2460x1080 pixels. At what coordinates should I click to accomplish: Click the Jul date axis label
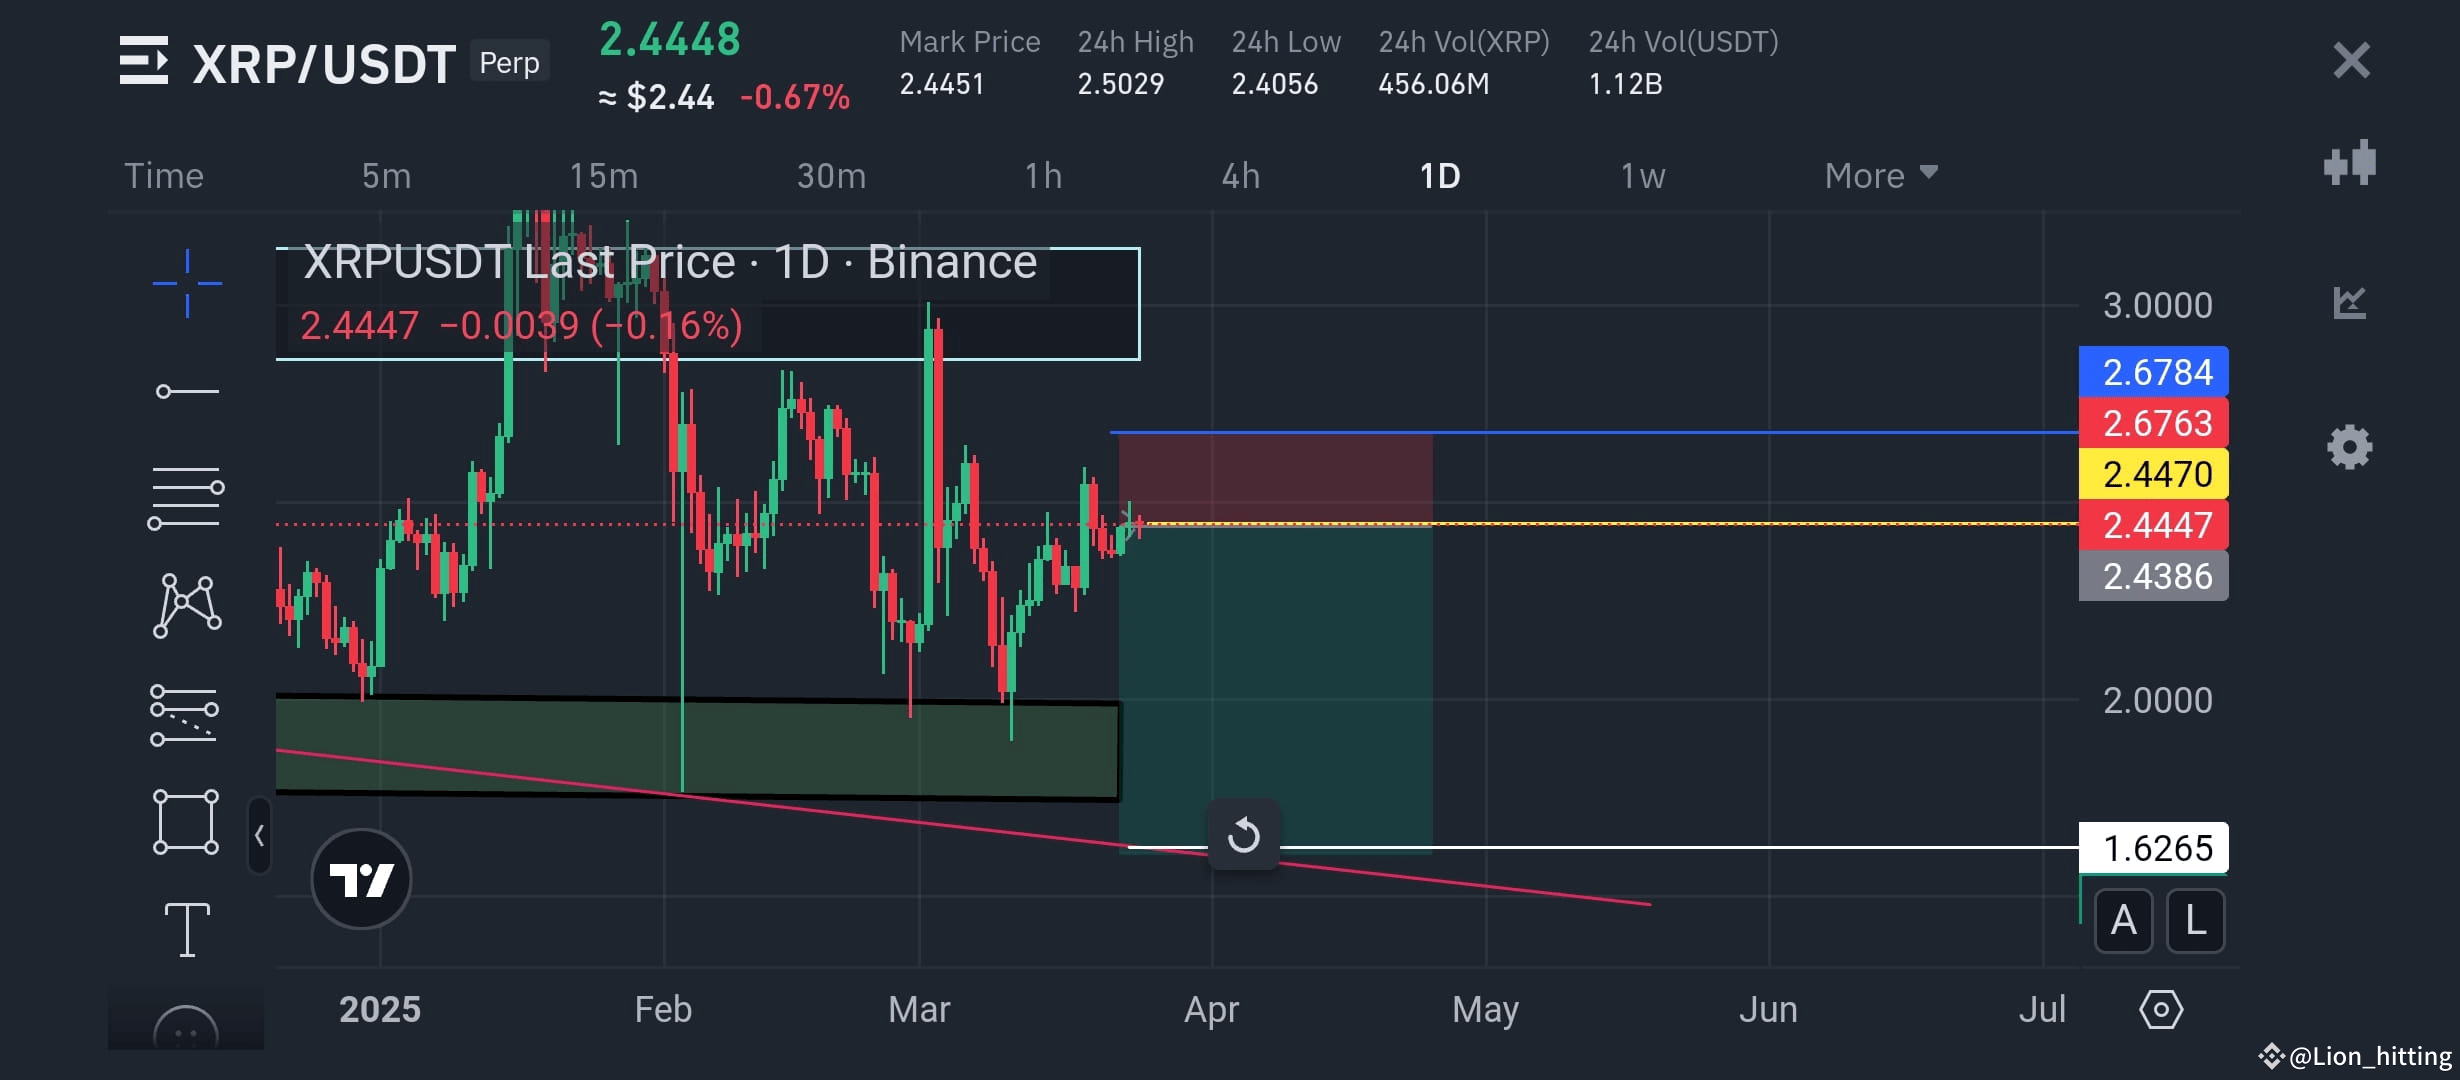pyautogui.click(x=2042, y=1010)
